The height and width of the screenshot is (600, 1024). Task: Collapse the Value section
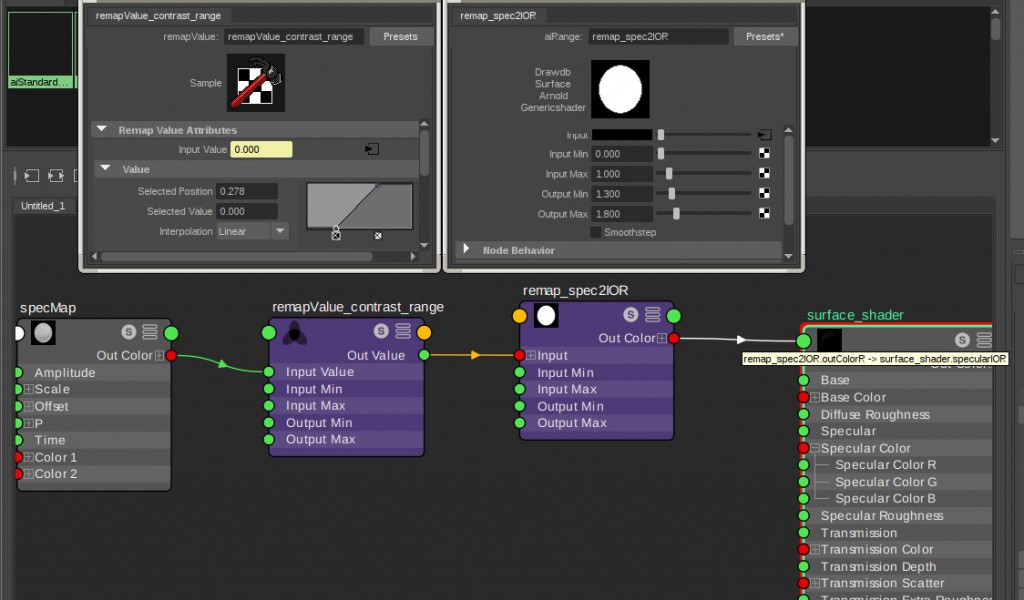(105, 170)
